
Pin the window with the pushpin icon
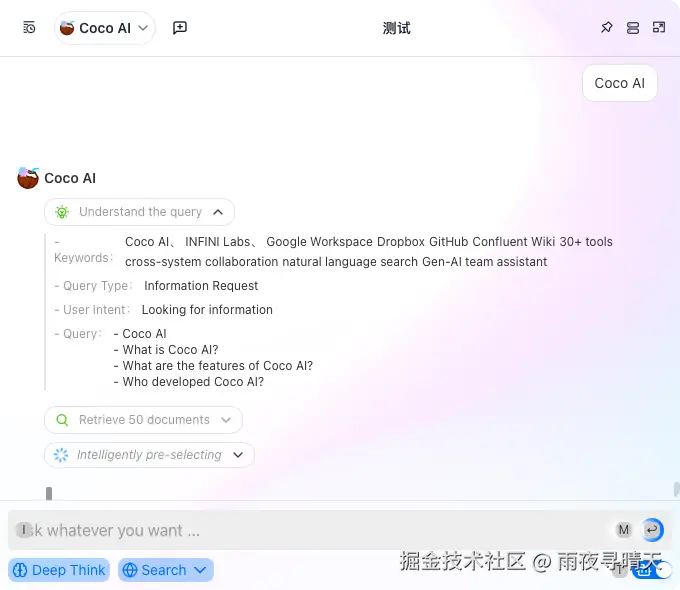point(606,28)
